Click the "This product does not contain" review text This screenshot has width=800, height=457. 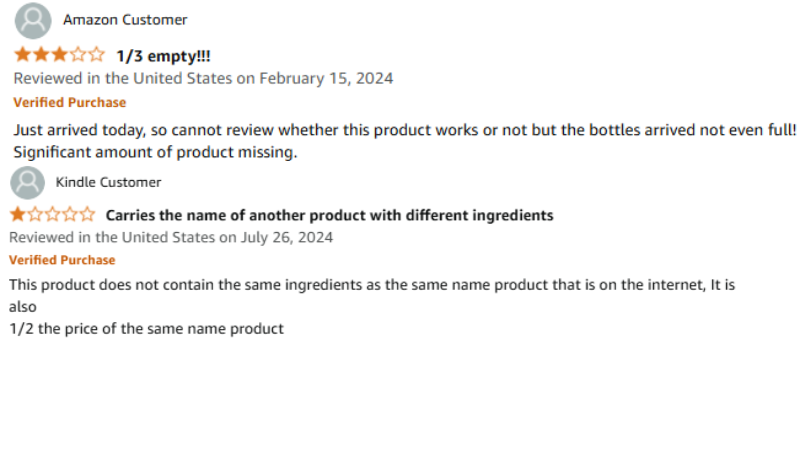click(x=372, y=285)
